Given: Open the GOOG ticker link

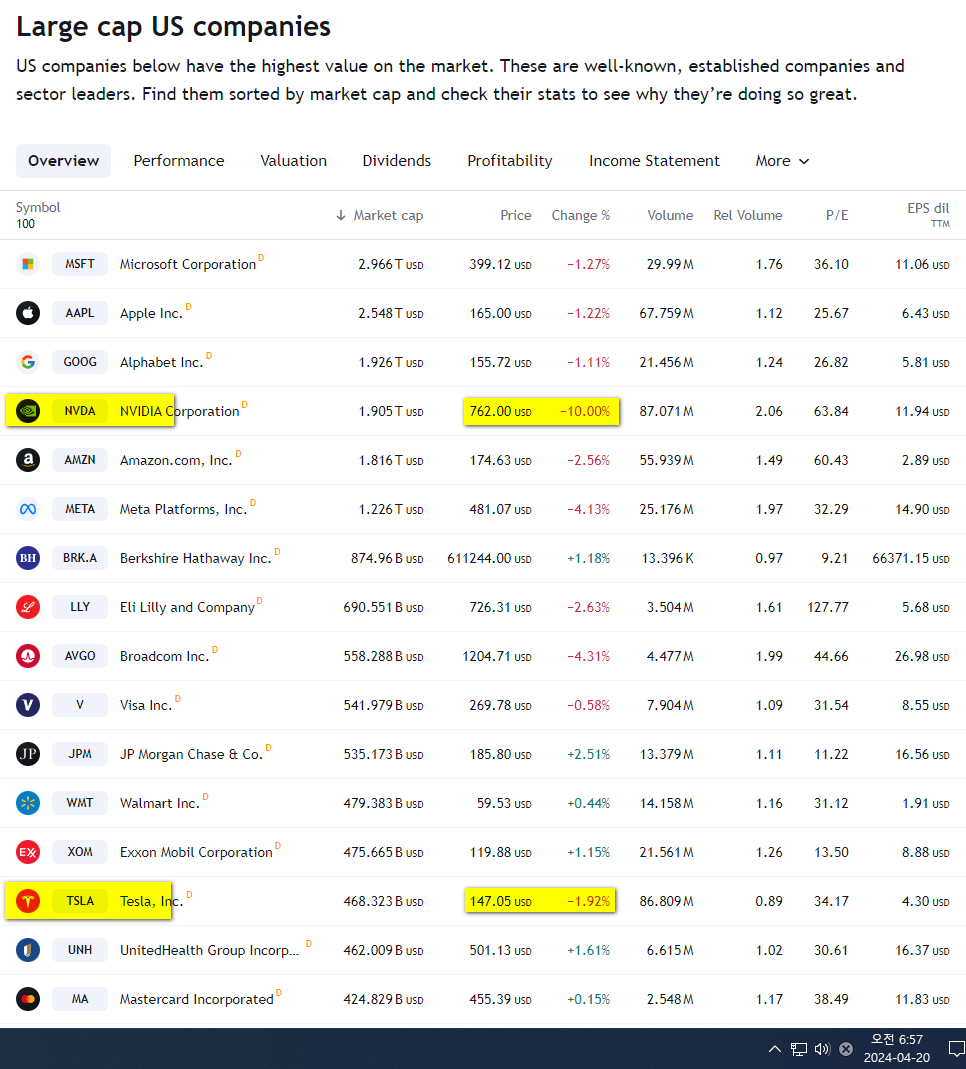Looking at the screenshot, I should [x=80, y=362].
